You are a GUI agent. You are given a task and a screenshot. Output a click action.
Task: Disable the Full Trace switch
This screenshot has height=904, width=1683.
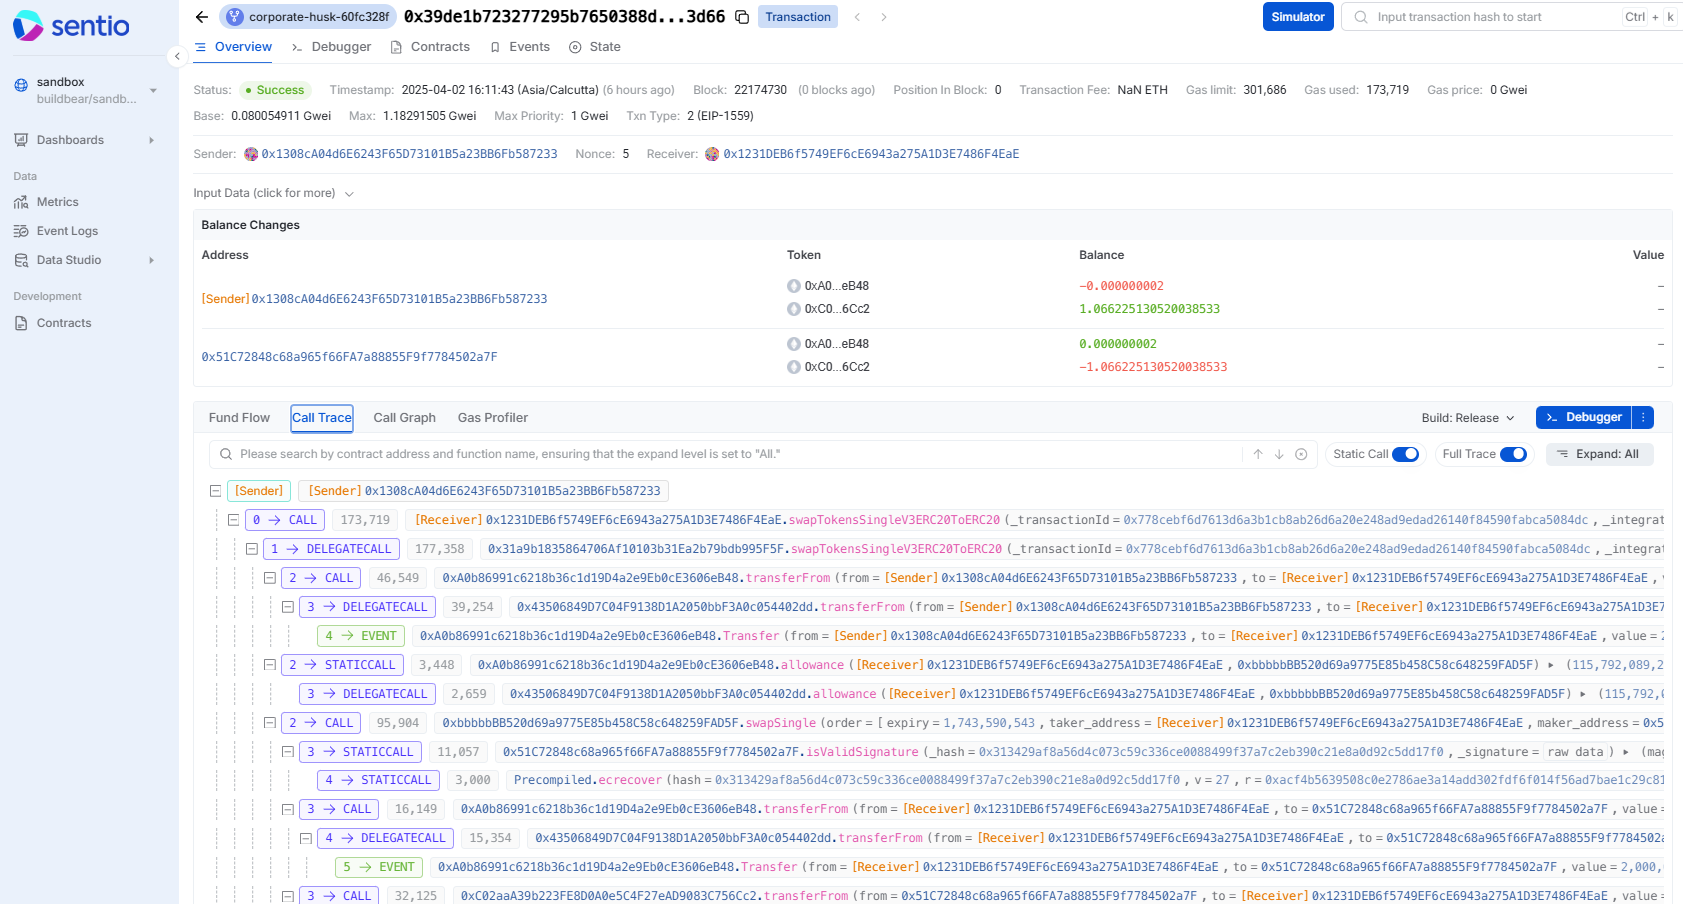[1513, 454]
